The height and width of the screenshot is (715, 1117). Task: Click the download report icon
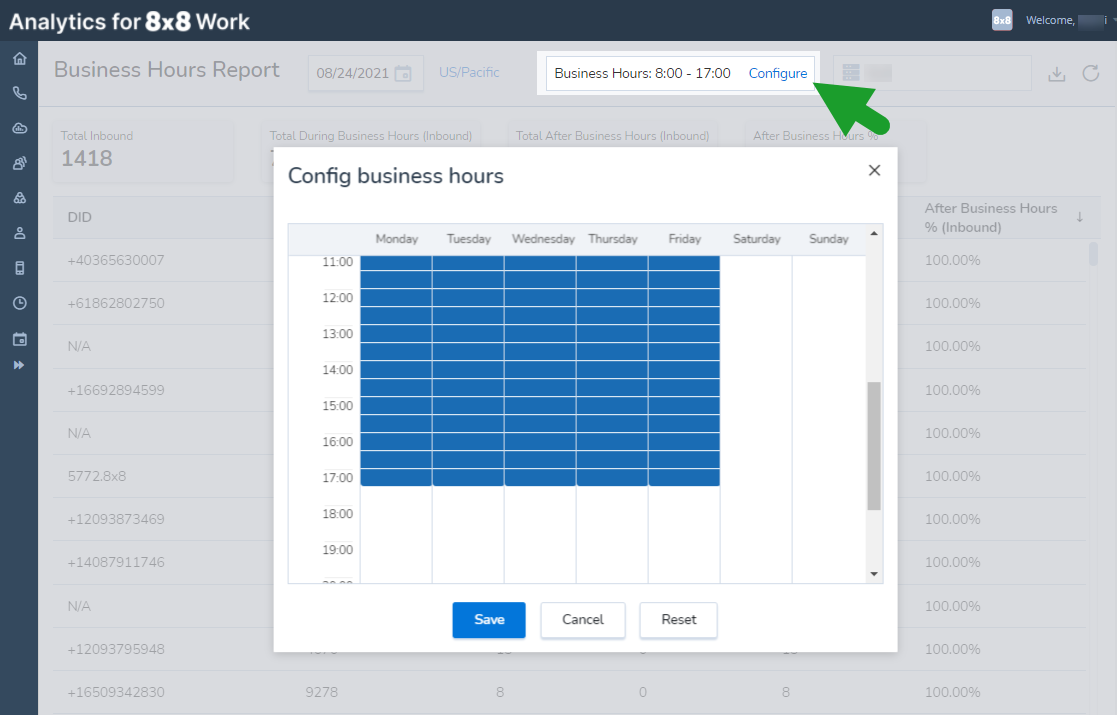click(x=1057, y=72)
